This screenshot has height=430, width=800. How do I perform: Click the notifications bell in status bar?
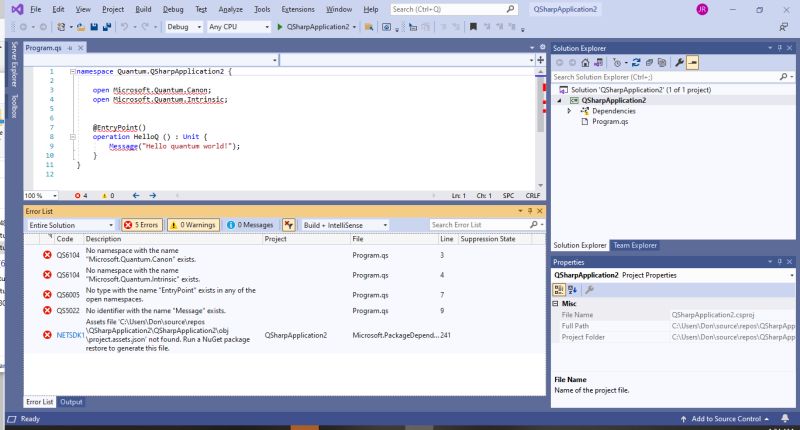pyautogui.click(x=785, y=419)
